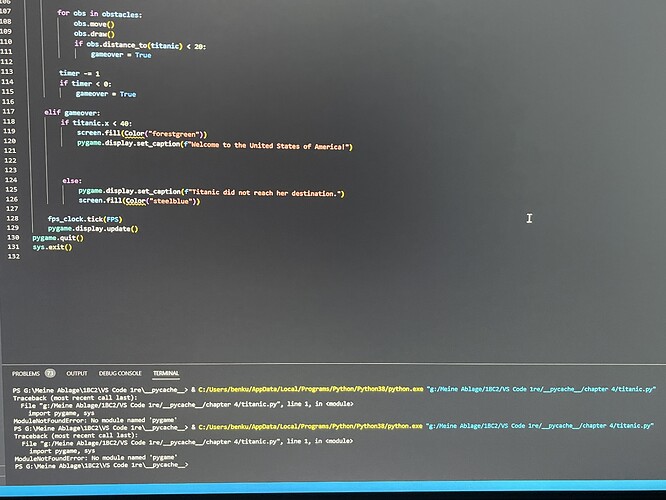
Task: Select line number 128 in the gutter
Action: click(x=12, y=218)
